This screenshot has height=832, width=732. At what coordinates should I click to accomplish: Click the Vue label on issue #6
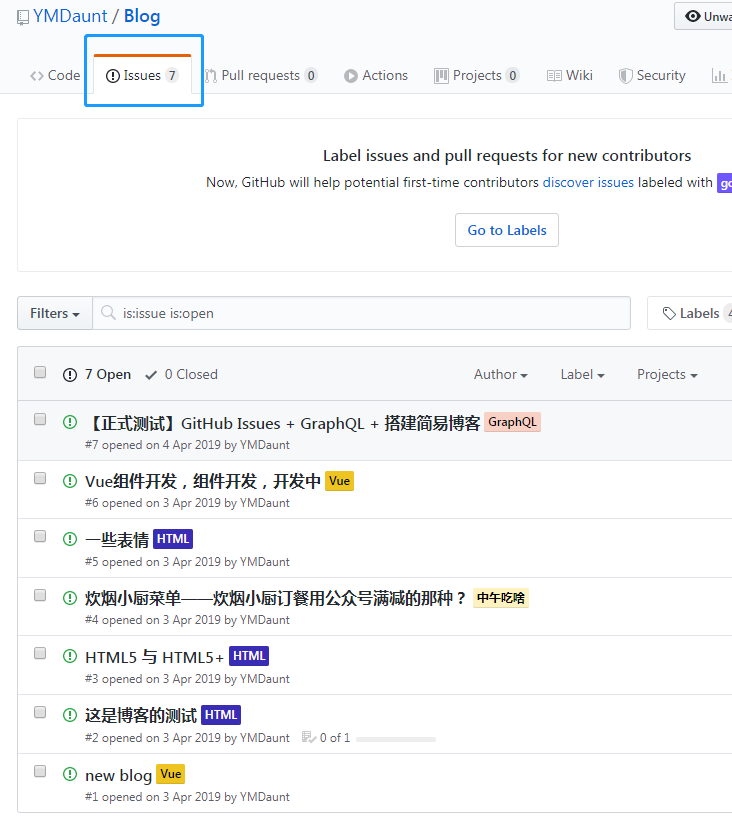pos(339,481)
